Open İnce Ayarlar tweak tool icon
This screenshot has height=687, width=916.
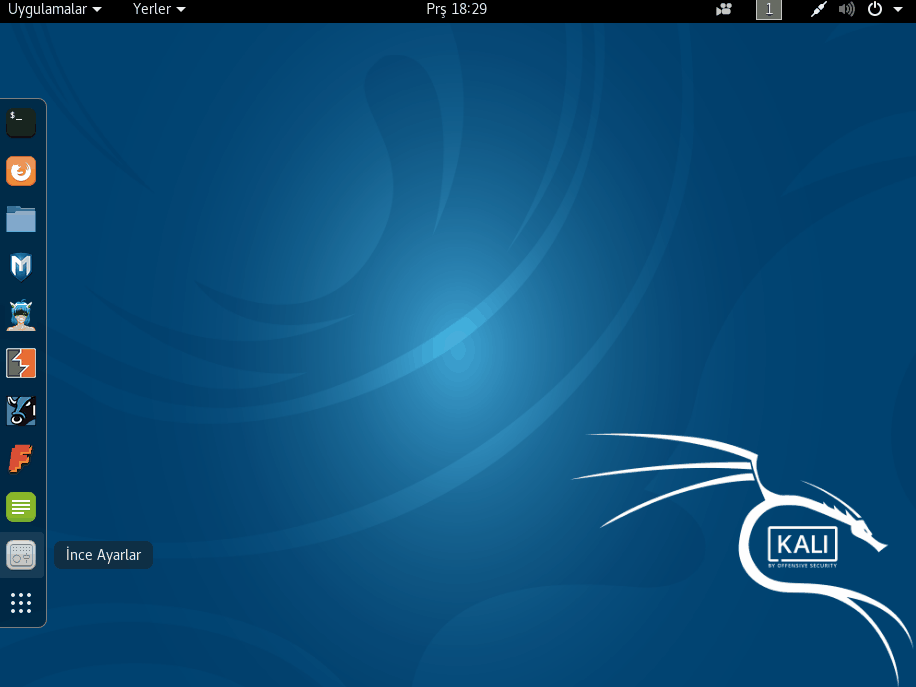[21, 555]
